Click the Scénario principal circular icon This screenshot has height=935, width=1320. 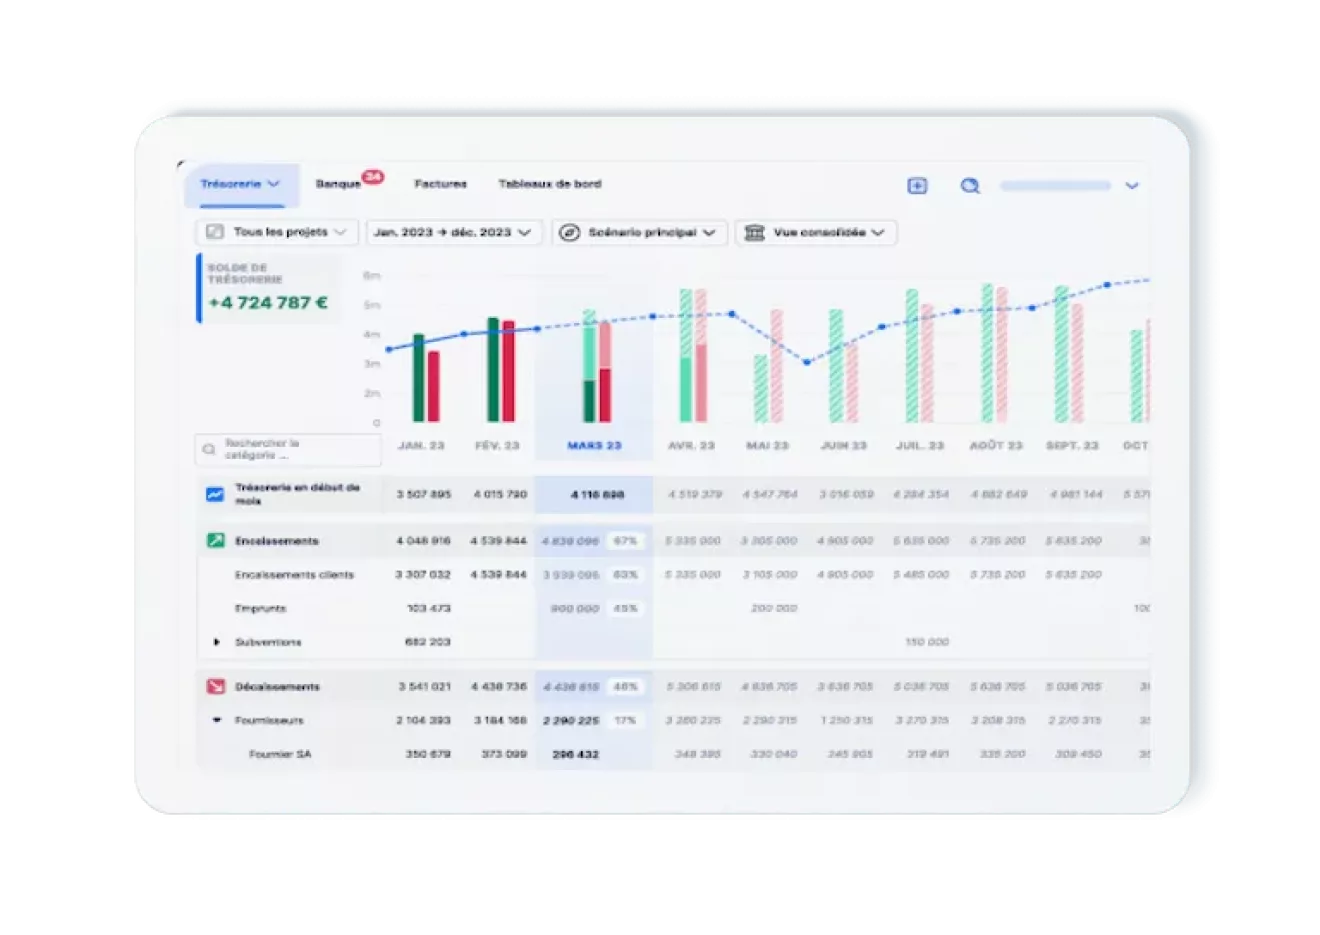tap(569, 232)
